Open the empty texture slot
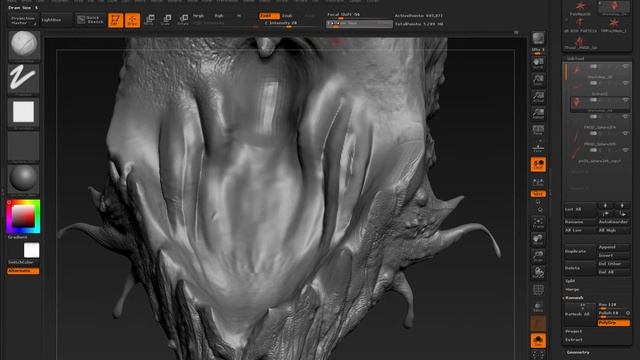This screenshot has width=640, height=360. pyautogui.click(x=24, y=145)
